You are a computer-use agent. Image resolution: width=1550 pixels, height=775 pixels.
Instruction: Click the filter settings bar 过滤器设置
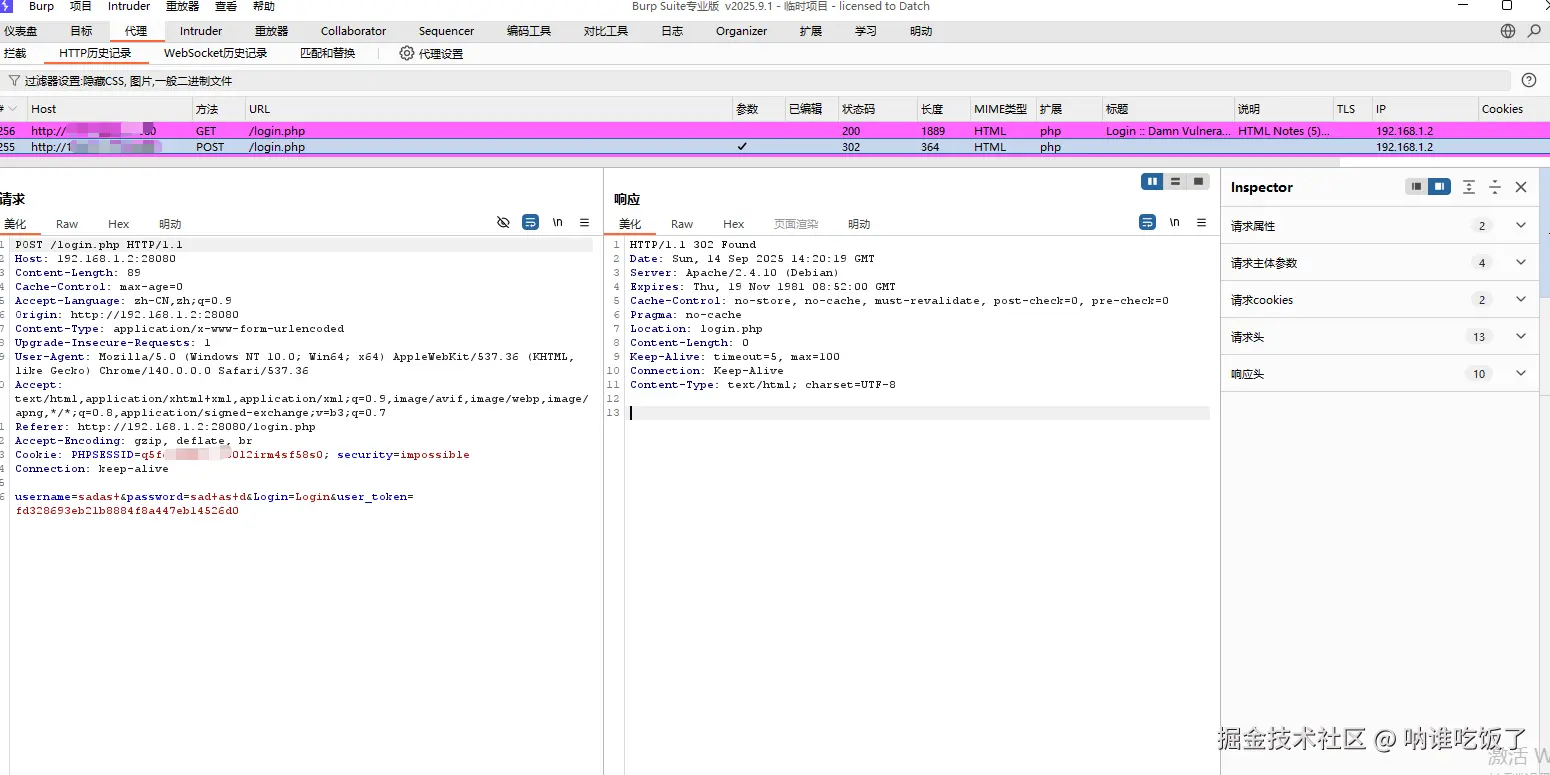coord(128,80)
